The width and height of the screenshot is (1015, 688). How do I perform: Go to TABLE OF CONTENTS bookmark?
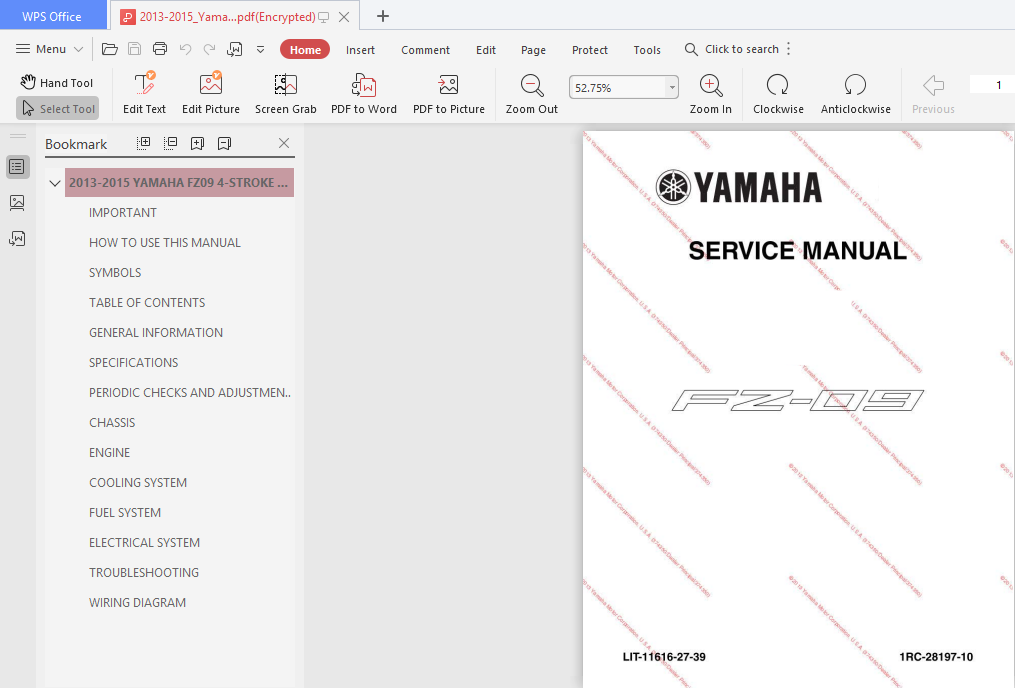click(147, 302)
